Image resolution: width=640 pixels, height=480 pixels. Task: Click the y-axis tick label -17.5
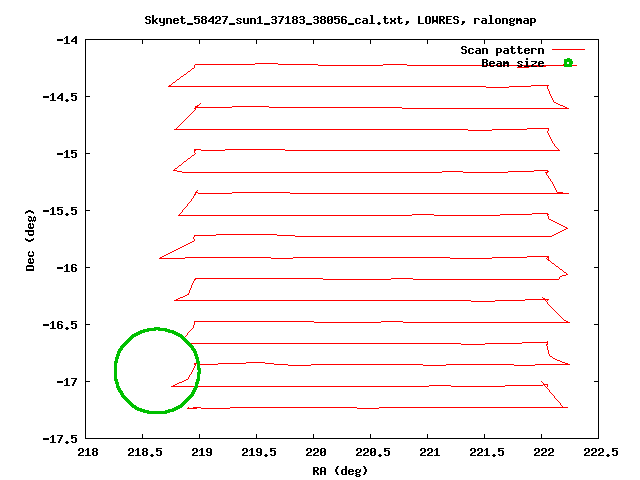[60, 439]
